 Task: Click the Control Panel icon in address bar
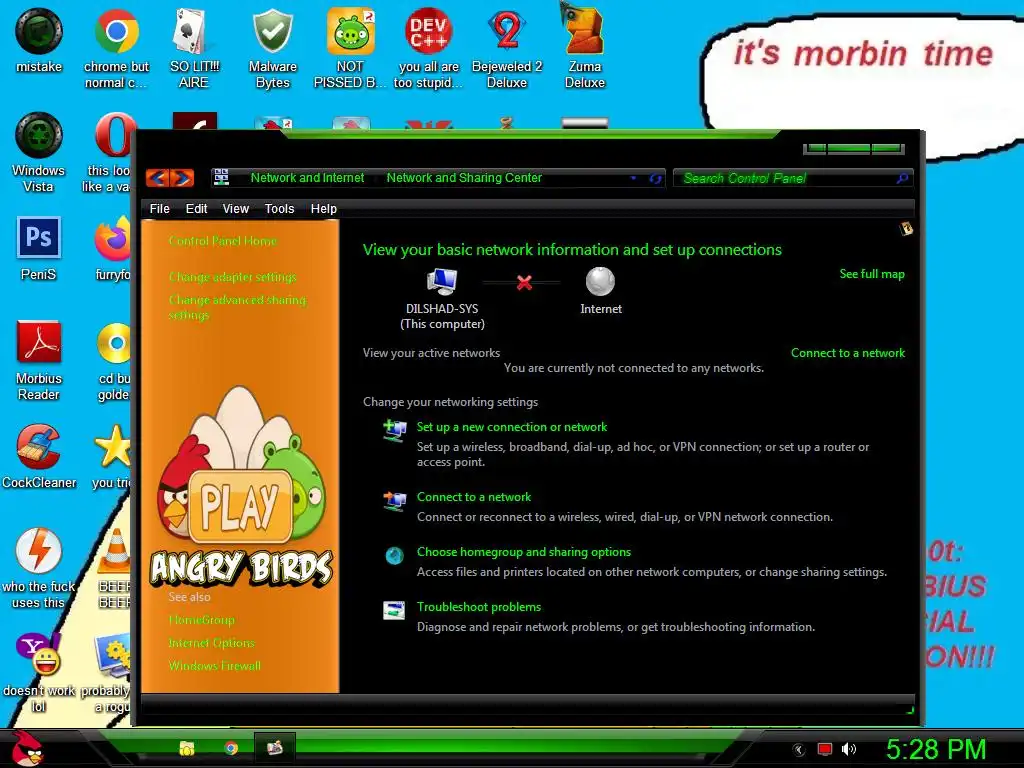(x=221, y=177)
